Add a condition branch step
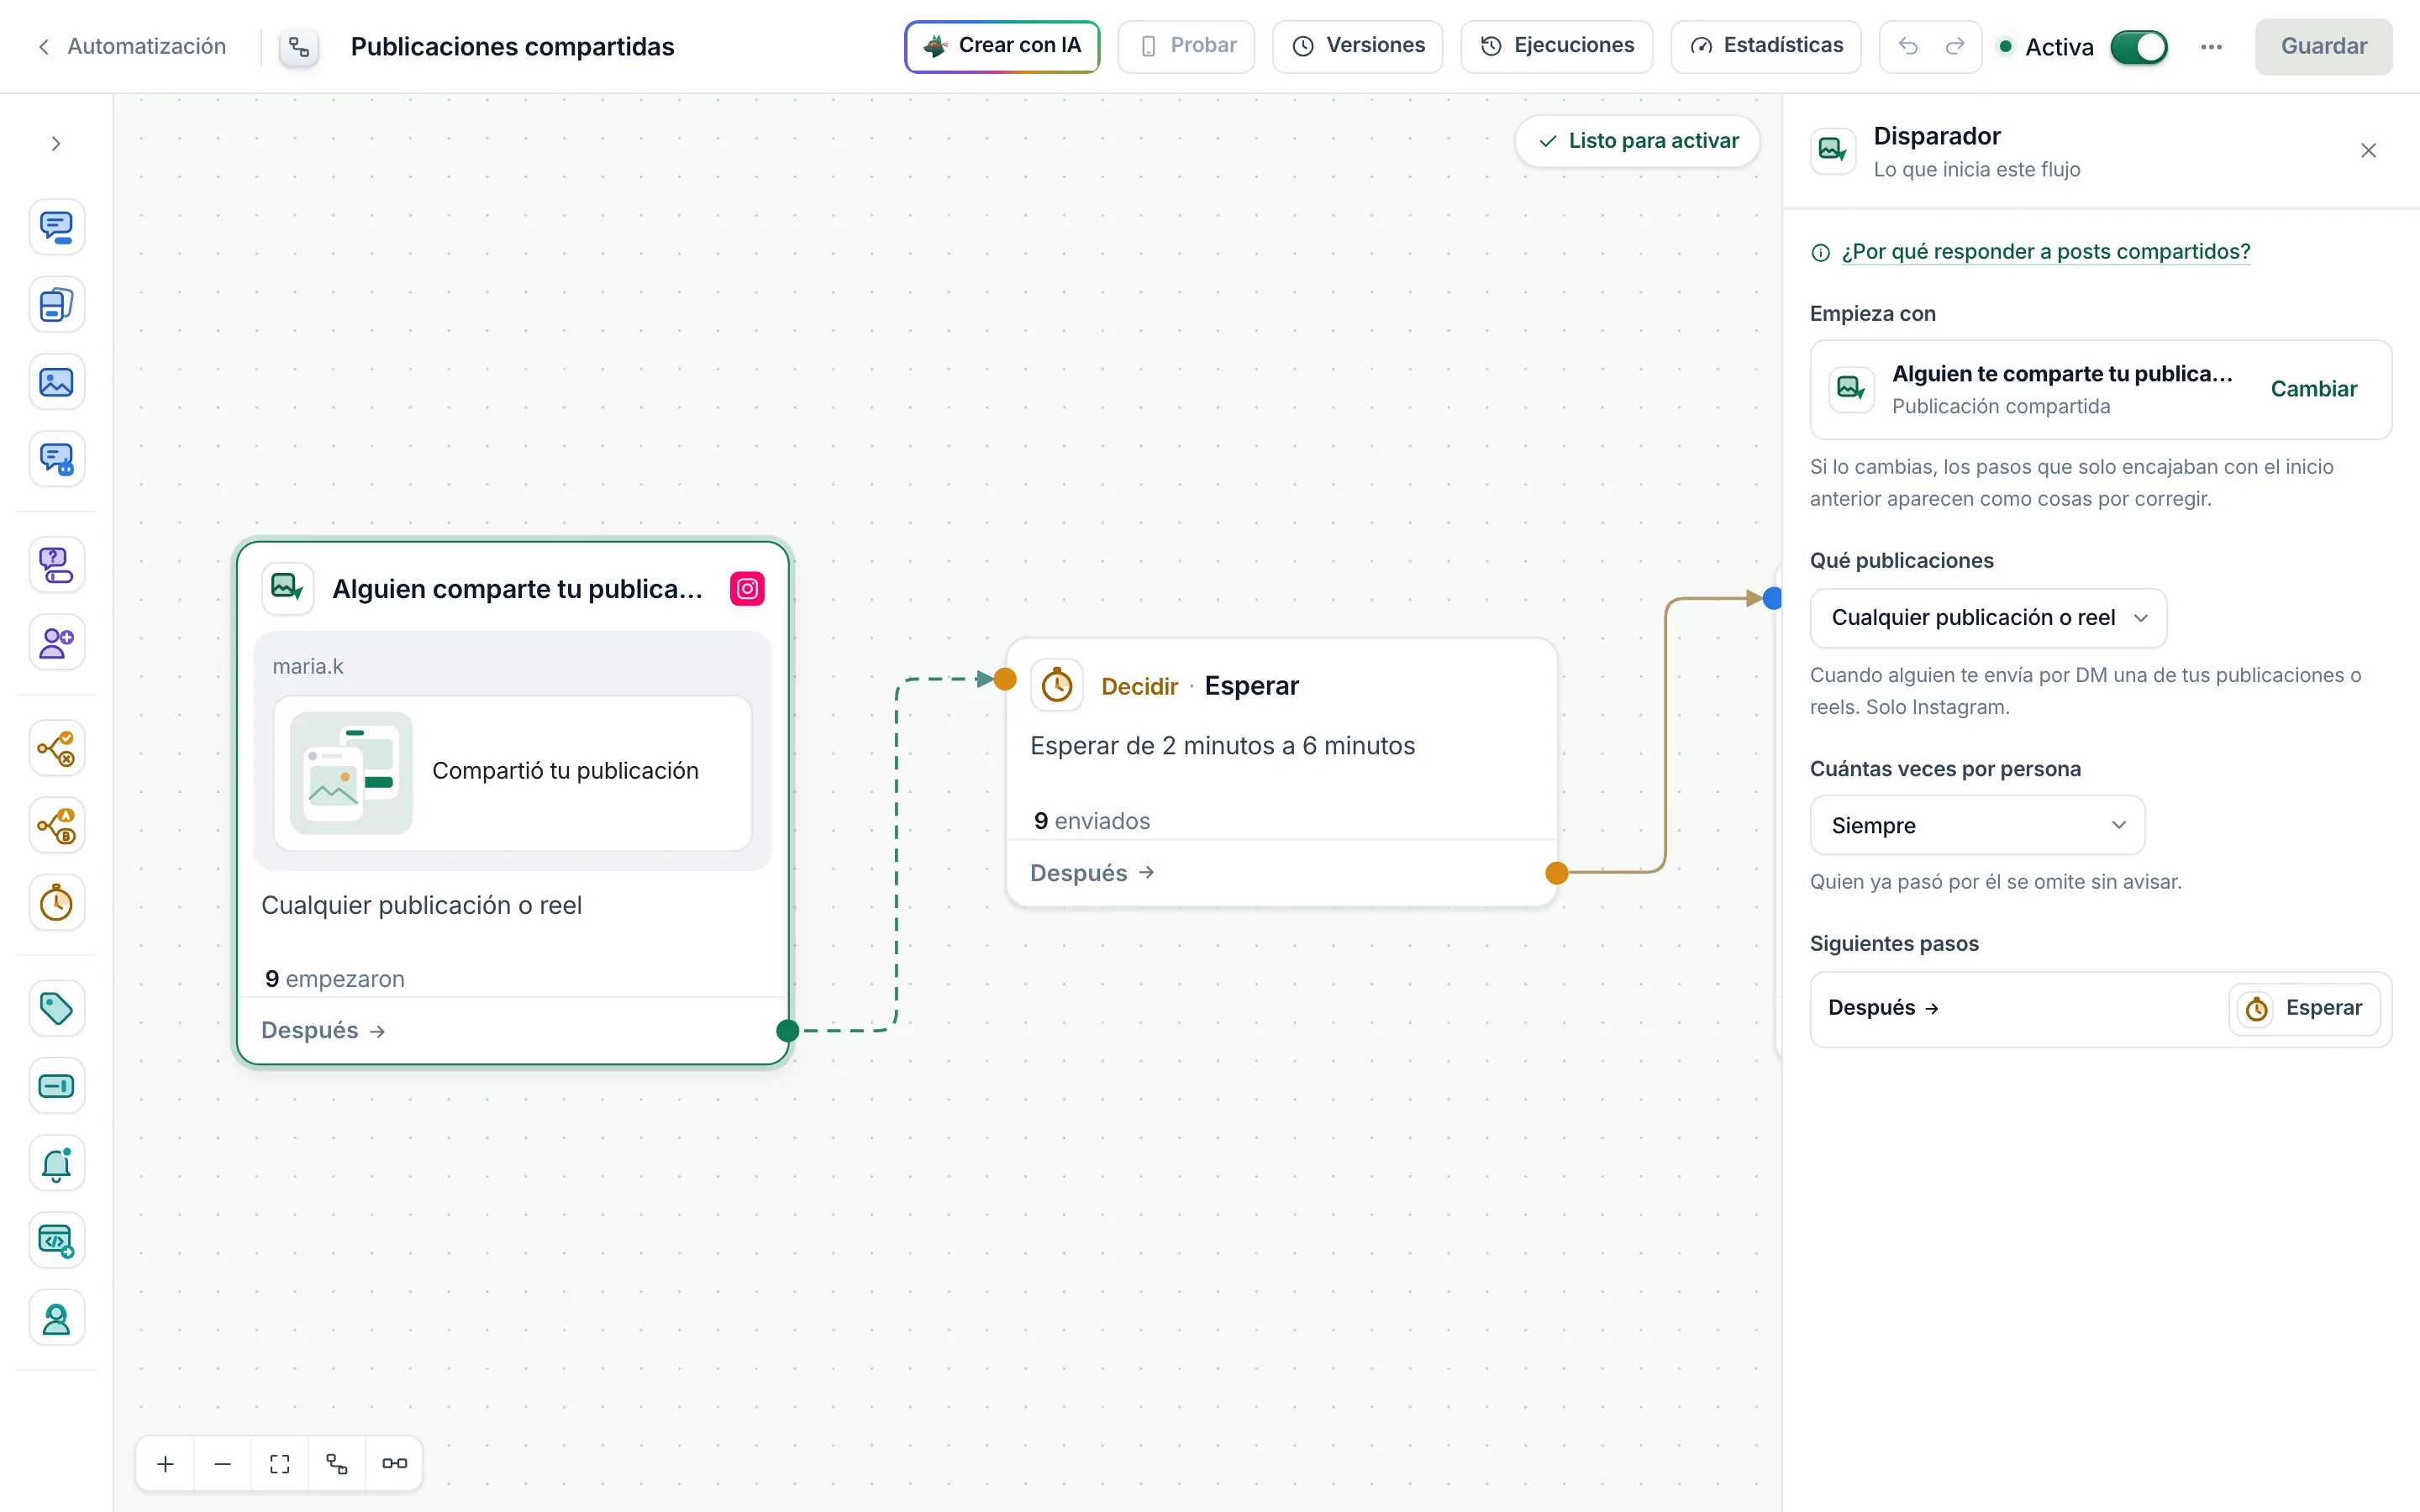This screenshot has width=2420, height=1512. pyautogui.click(x=56, y=748)
